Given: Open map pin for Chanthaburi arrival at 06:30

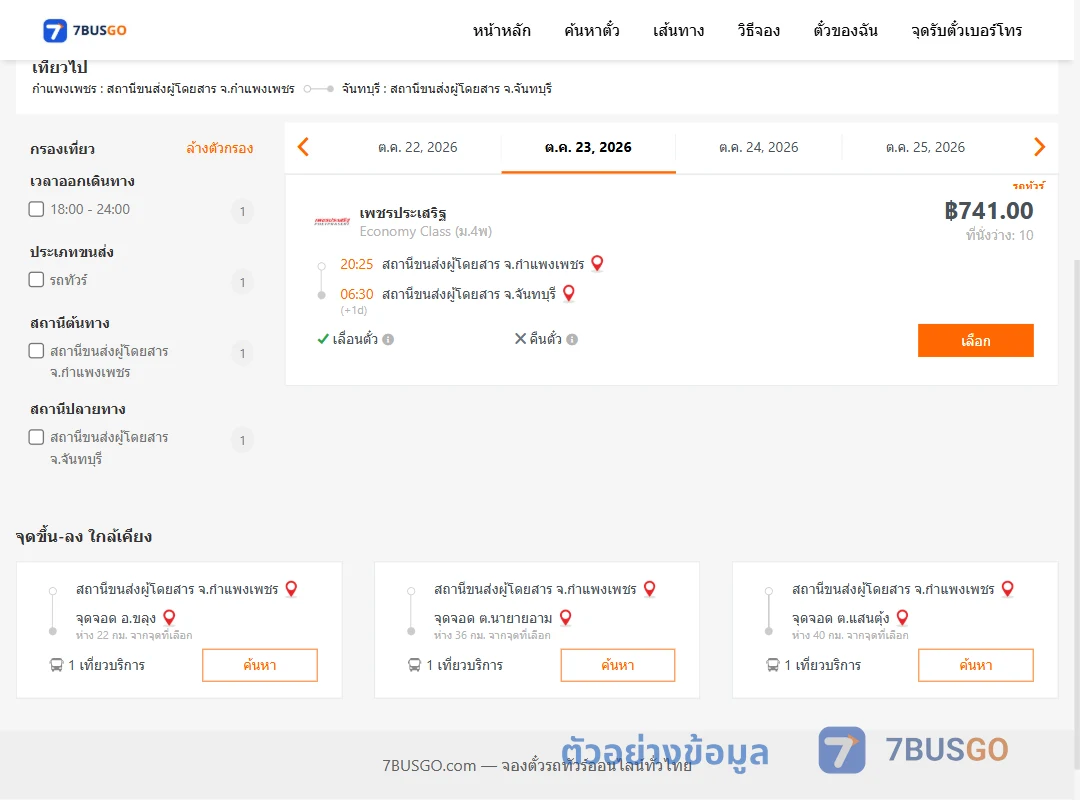Looking at the screenshot, I should point(569,294).
